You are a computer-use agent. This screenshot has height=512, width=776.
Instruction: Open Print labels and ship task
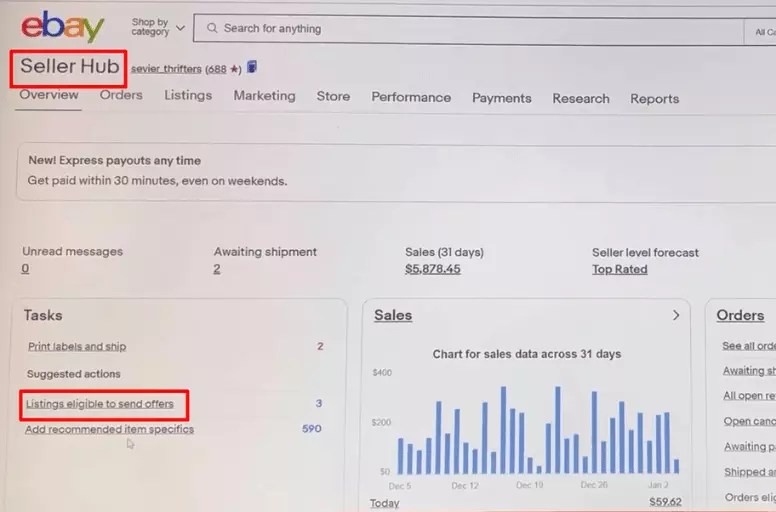[77, 346]
